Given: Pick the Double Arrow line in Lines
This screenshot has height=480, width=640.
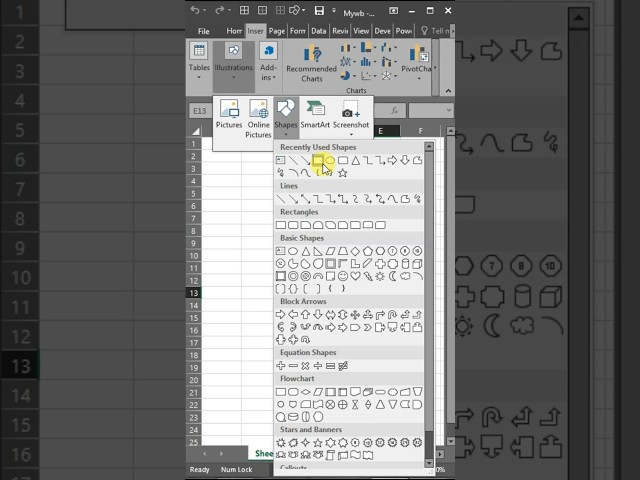Looking at the screenshot, I should (305, 199).
